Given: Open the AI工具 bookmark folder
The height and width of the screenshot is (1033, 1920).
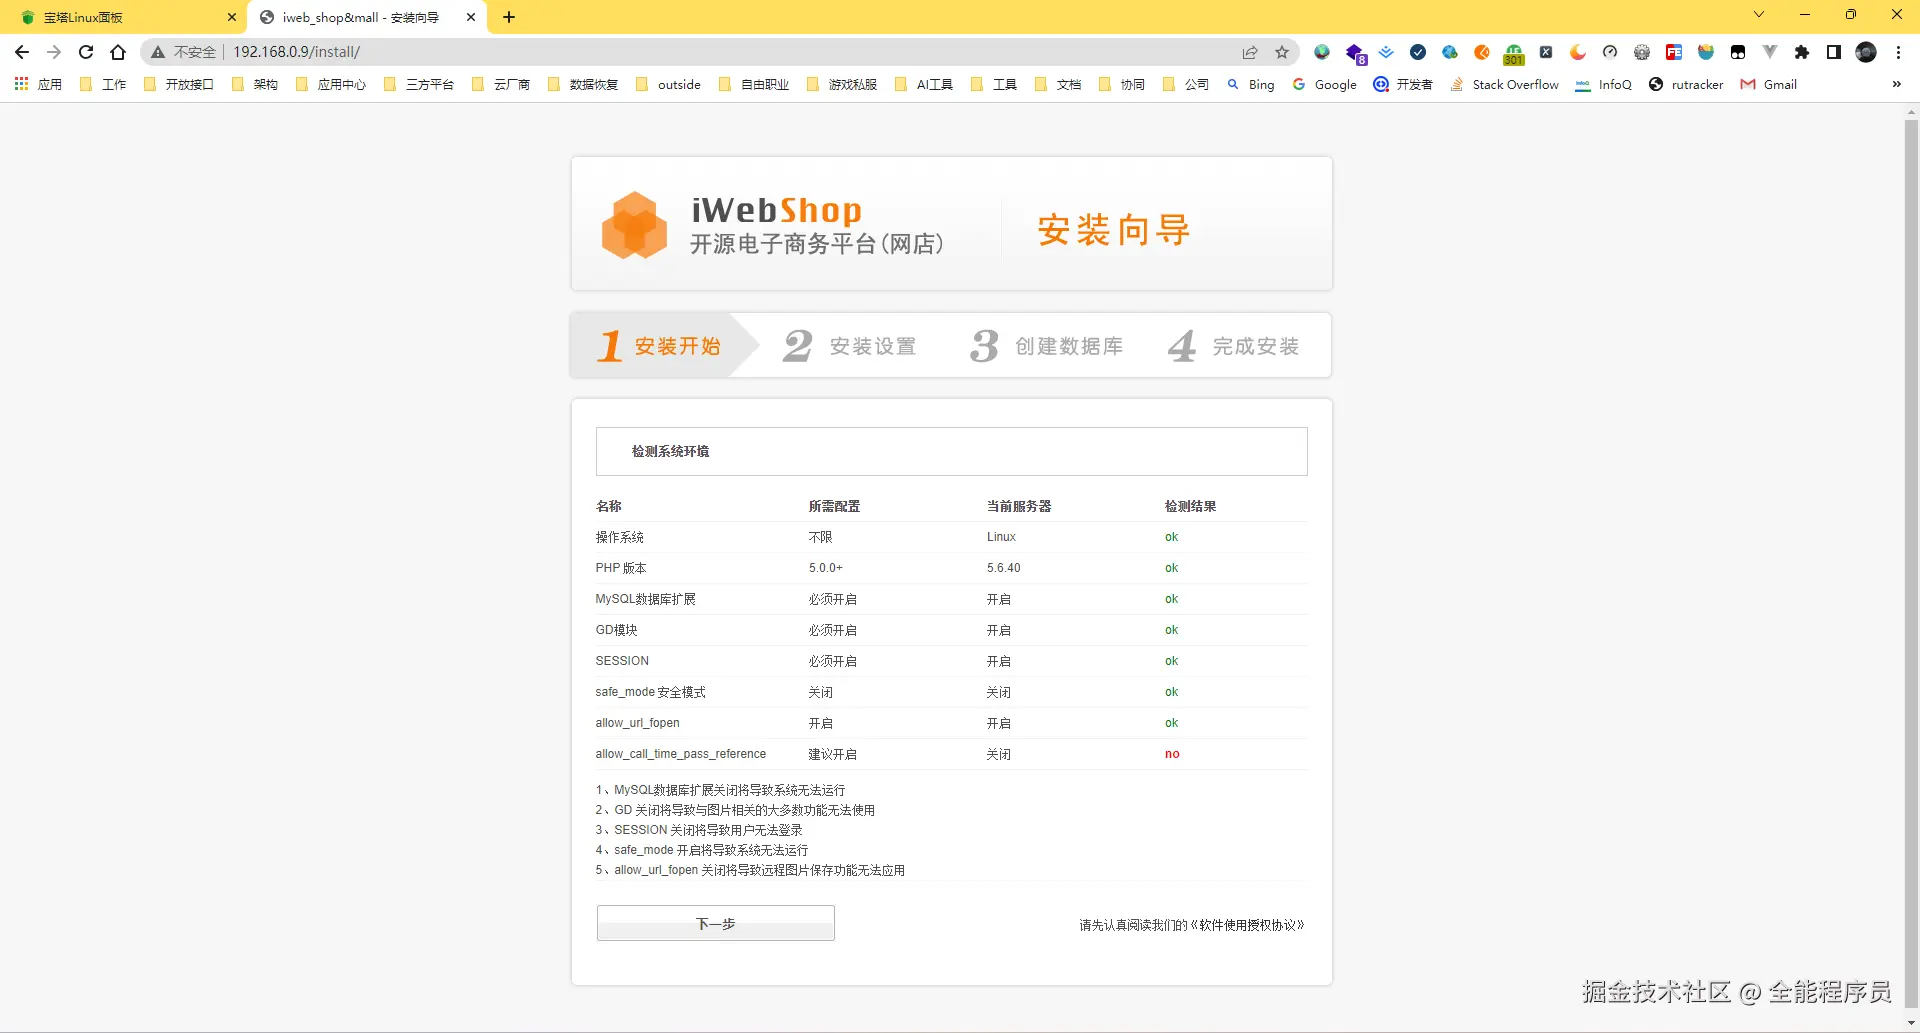Looking at the screenshot, I should 924,85.
